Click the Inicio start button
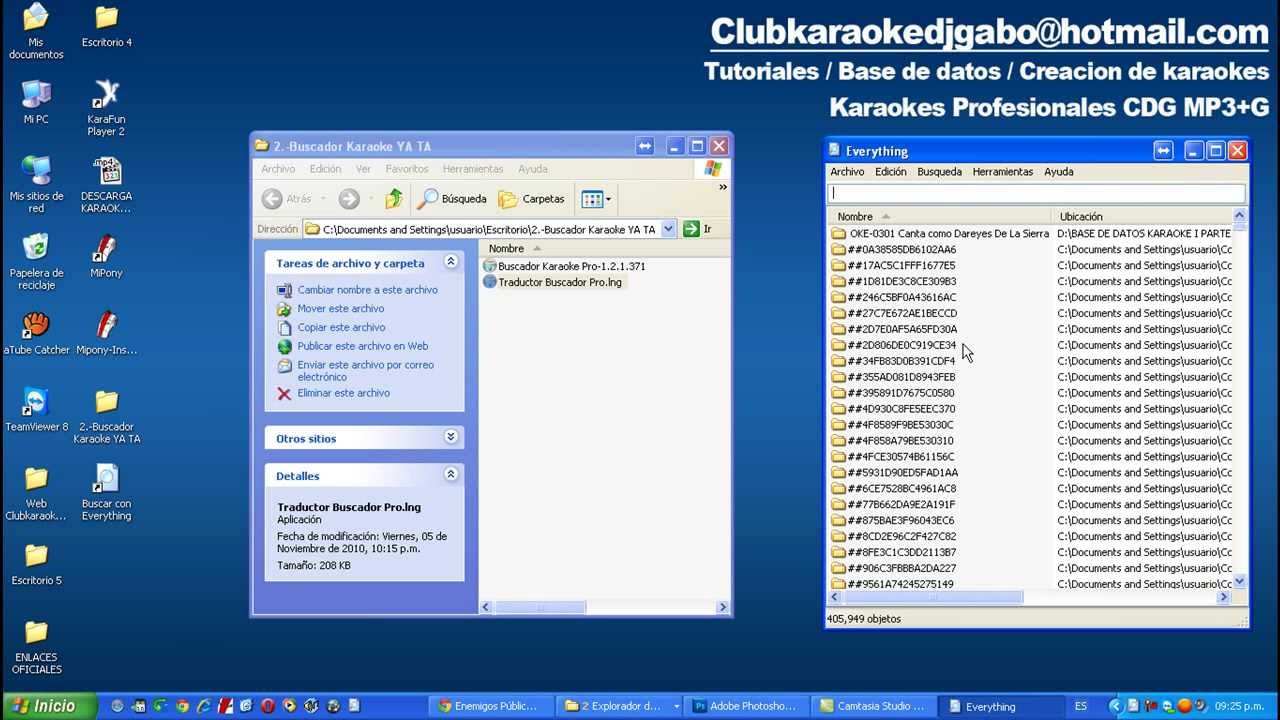This screenshot has height=720, width=1280. pyautogui.click(x=47, y=706)
